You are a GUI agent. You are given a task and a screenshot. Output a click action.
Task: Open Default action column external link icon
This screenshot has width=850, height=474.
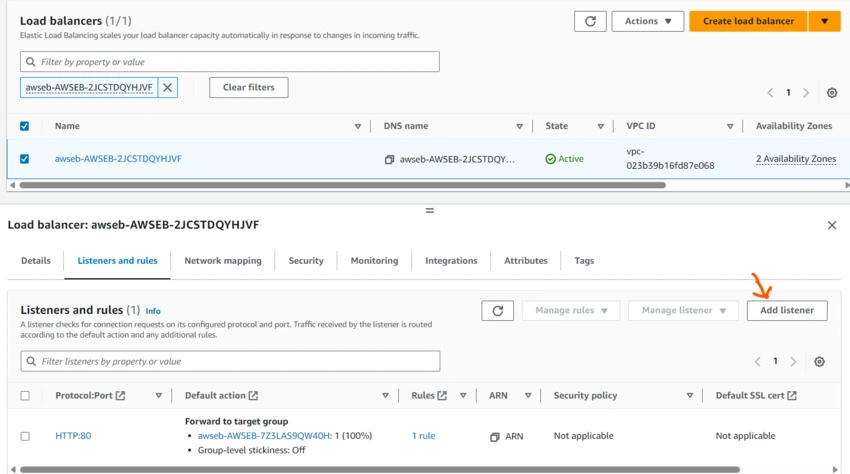[253, 395]
